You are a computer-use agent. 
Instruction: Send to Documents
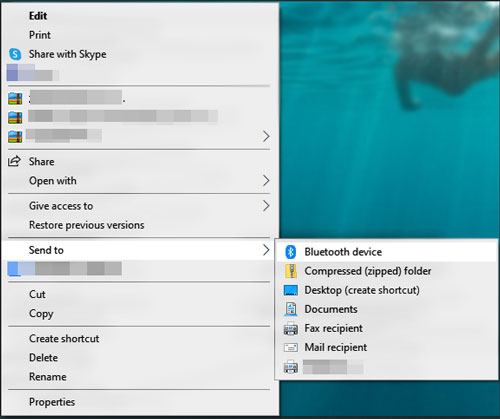(x=386, y=309)
